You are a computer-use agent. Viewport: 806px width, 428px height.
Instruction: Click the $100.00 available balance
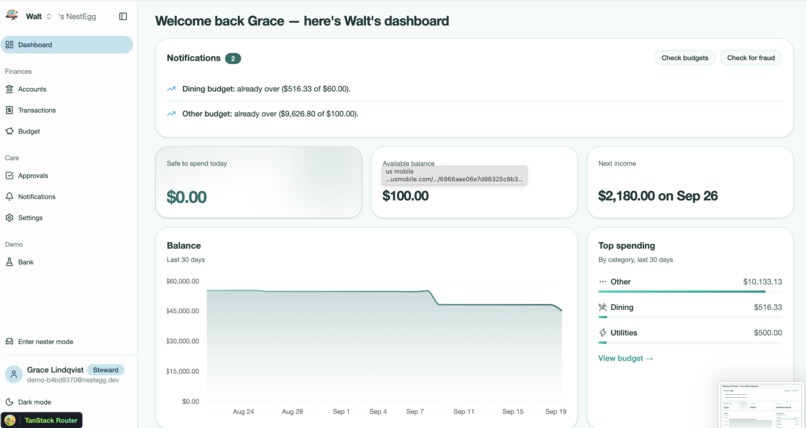click(406, 196)
